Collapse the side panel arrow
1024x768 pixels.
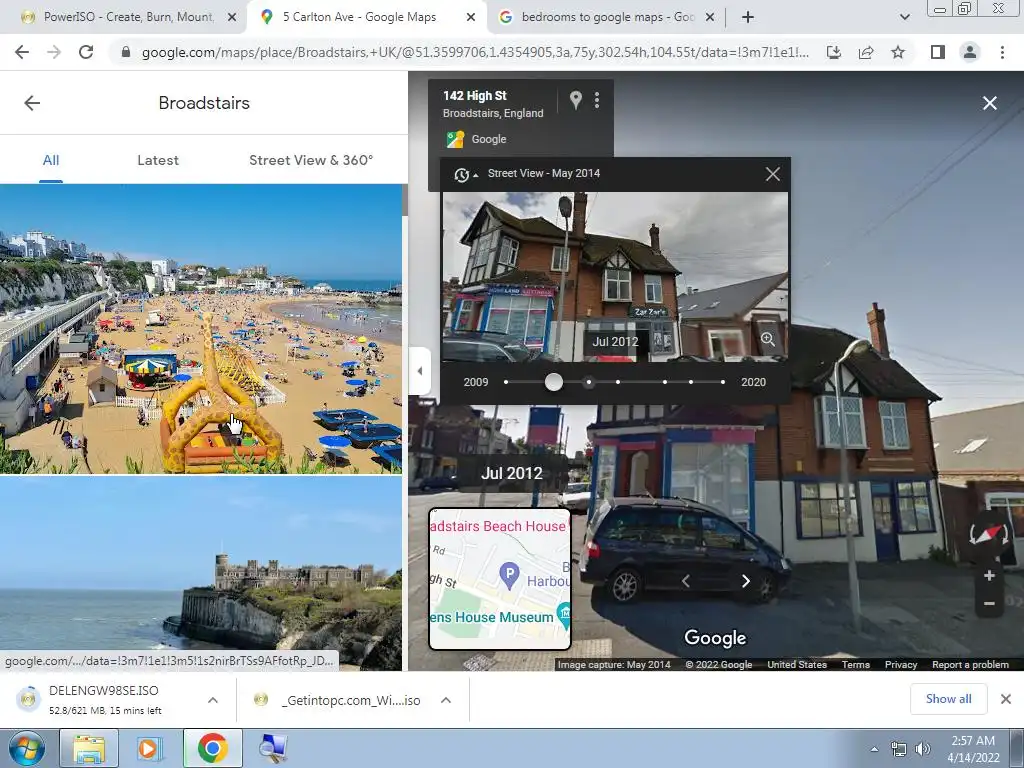[419, 371]
